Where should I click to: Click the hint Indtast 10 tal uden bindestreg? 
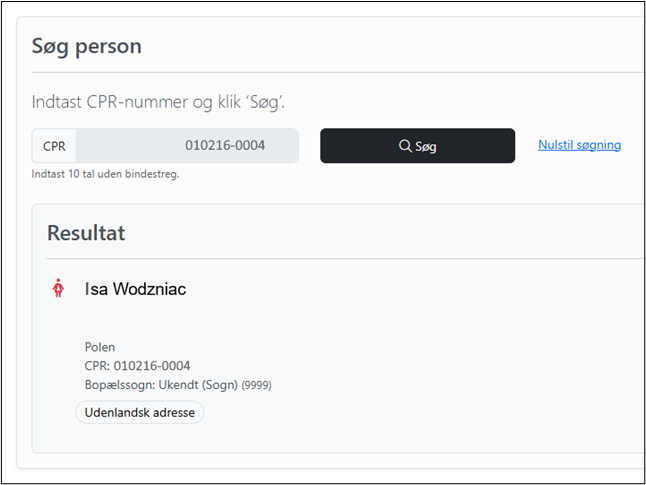[105, 174]
